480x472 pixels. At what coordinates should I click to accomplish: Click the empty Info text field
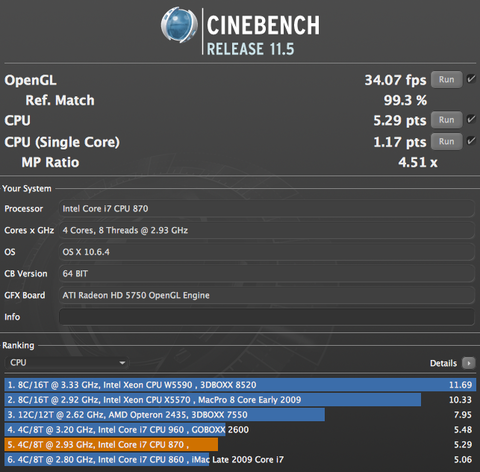(x=267, y=317)
